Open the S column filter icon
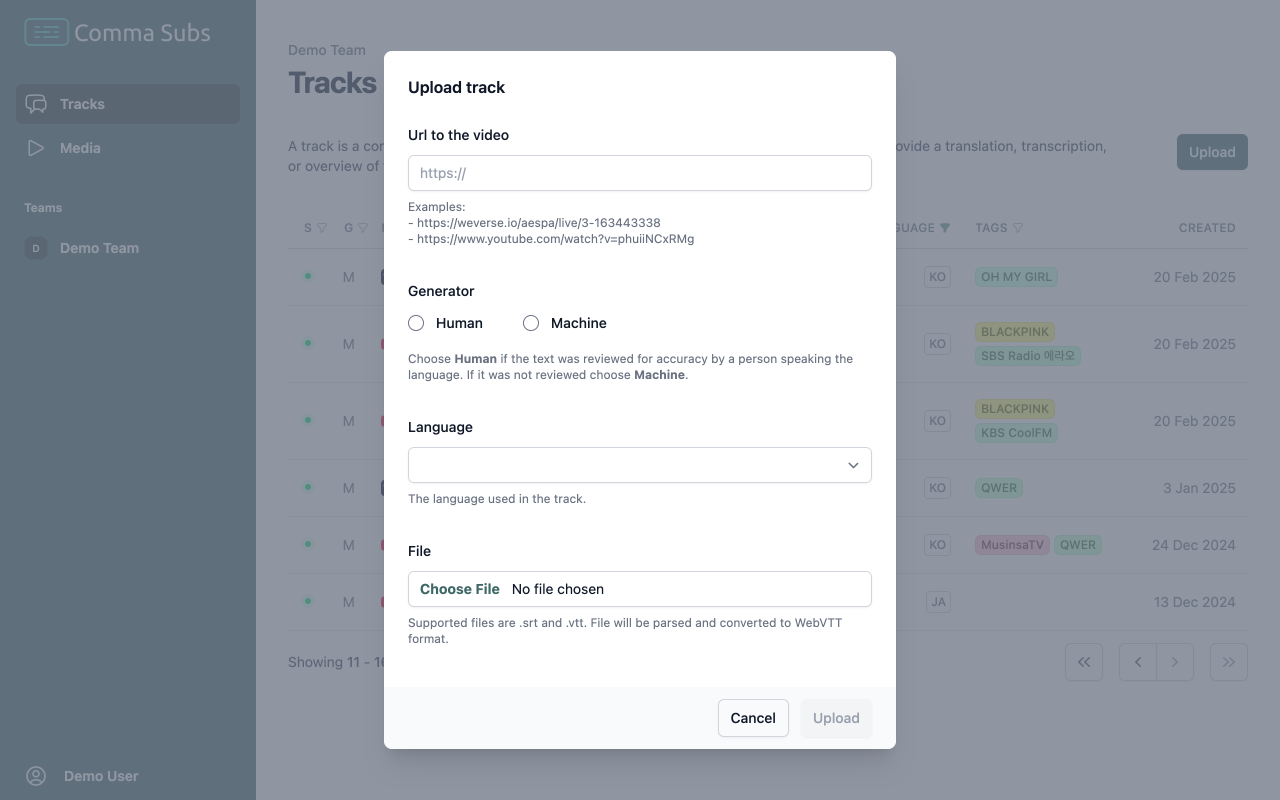This screenshot has height=800, width=1280. tap(322, 228)
